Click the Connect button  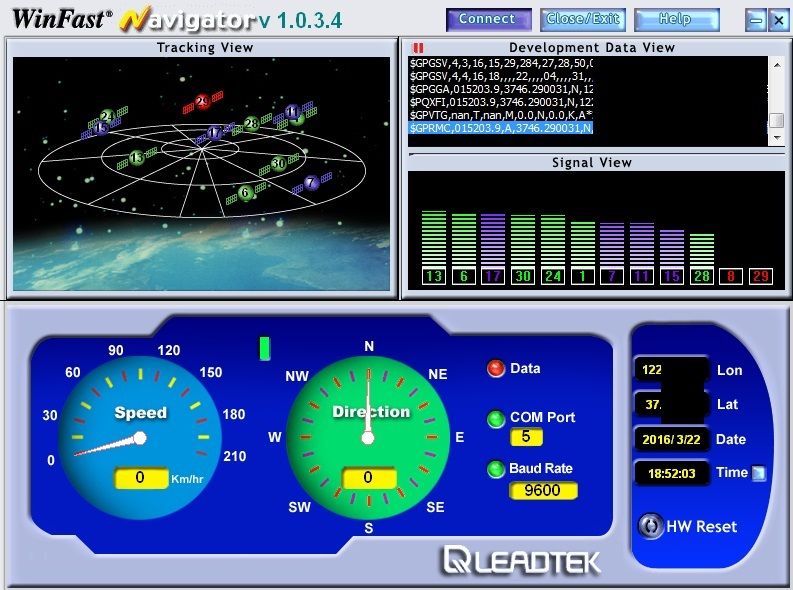(489, 20)
